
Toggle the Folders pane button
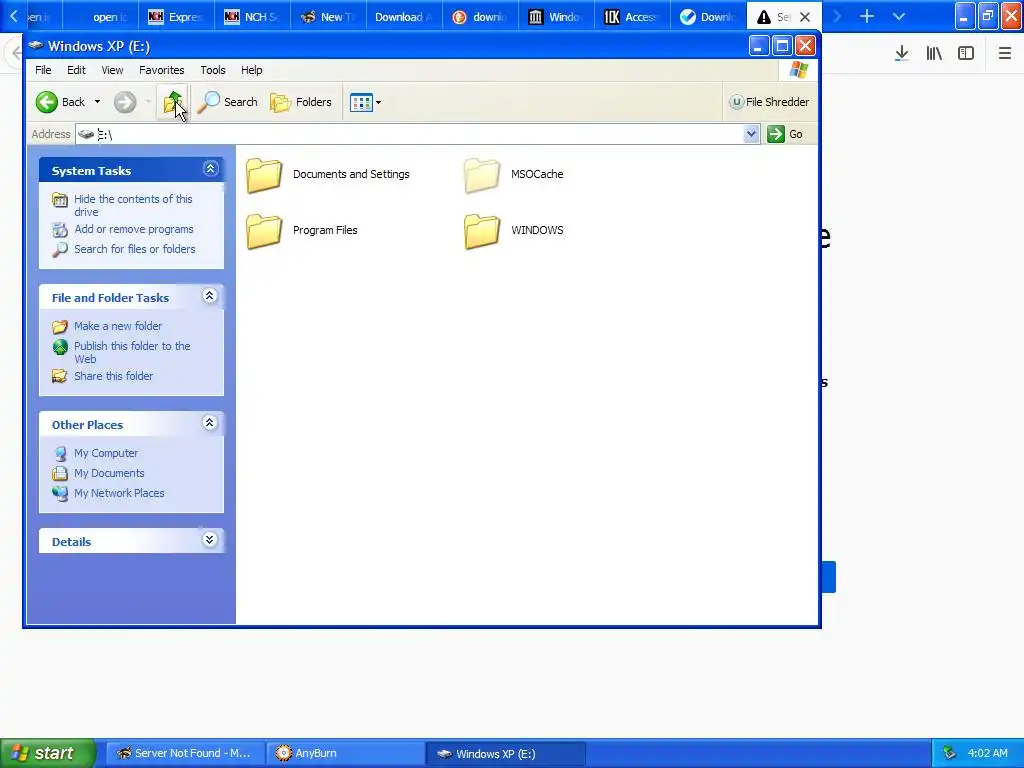coord(301,102)
